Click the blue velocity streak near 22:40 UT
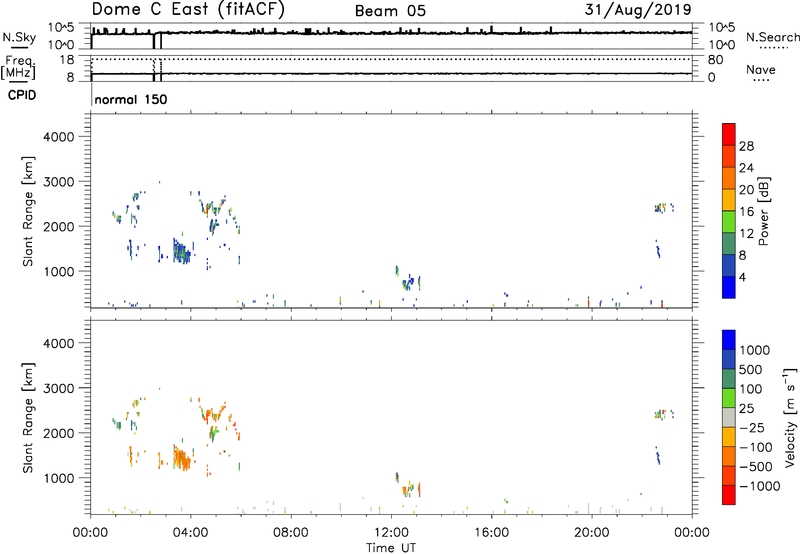The height and width of the screenshot is (554, 800). [658, 456]
